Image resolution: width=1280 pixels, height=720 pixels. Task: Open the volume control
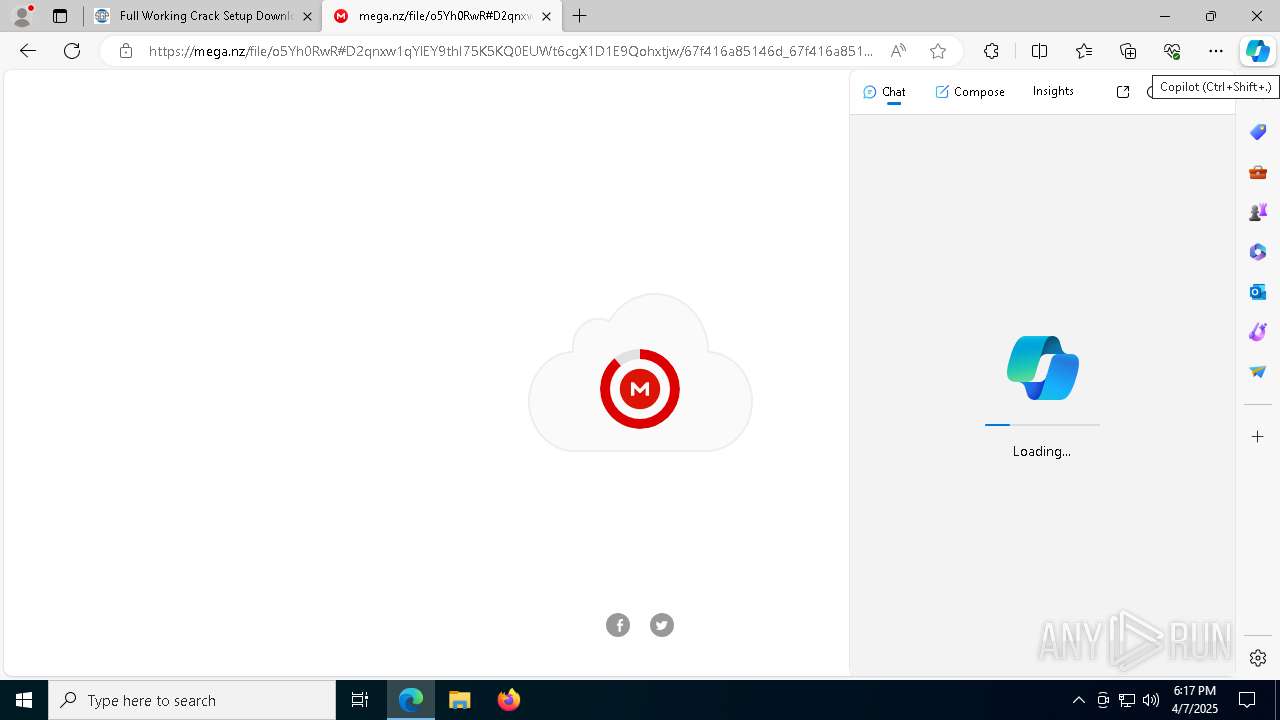(x=1151, y=700)
